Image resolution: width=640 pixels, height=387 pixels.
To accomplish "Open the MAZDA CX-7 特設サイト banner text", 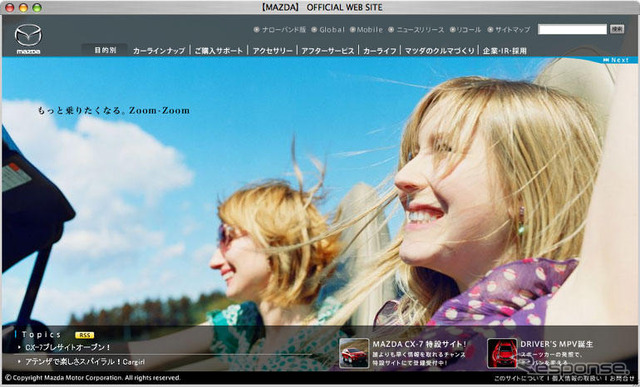I will tap(419, 344).
